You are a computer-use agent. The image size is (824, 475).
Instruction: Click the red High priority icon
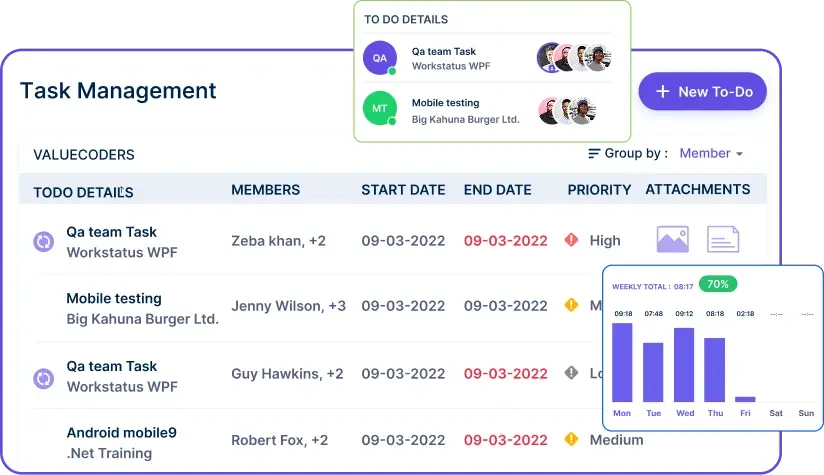click(x=571, y=240)
